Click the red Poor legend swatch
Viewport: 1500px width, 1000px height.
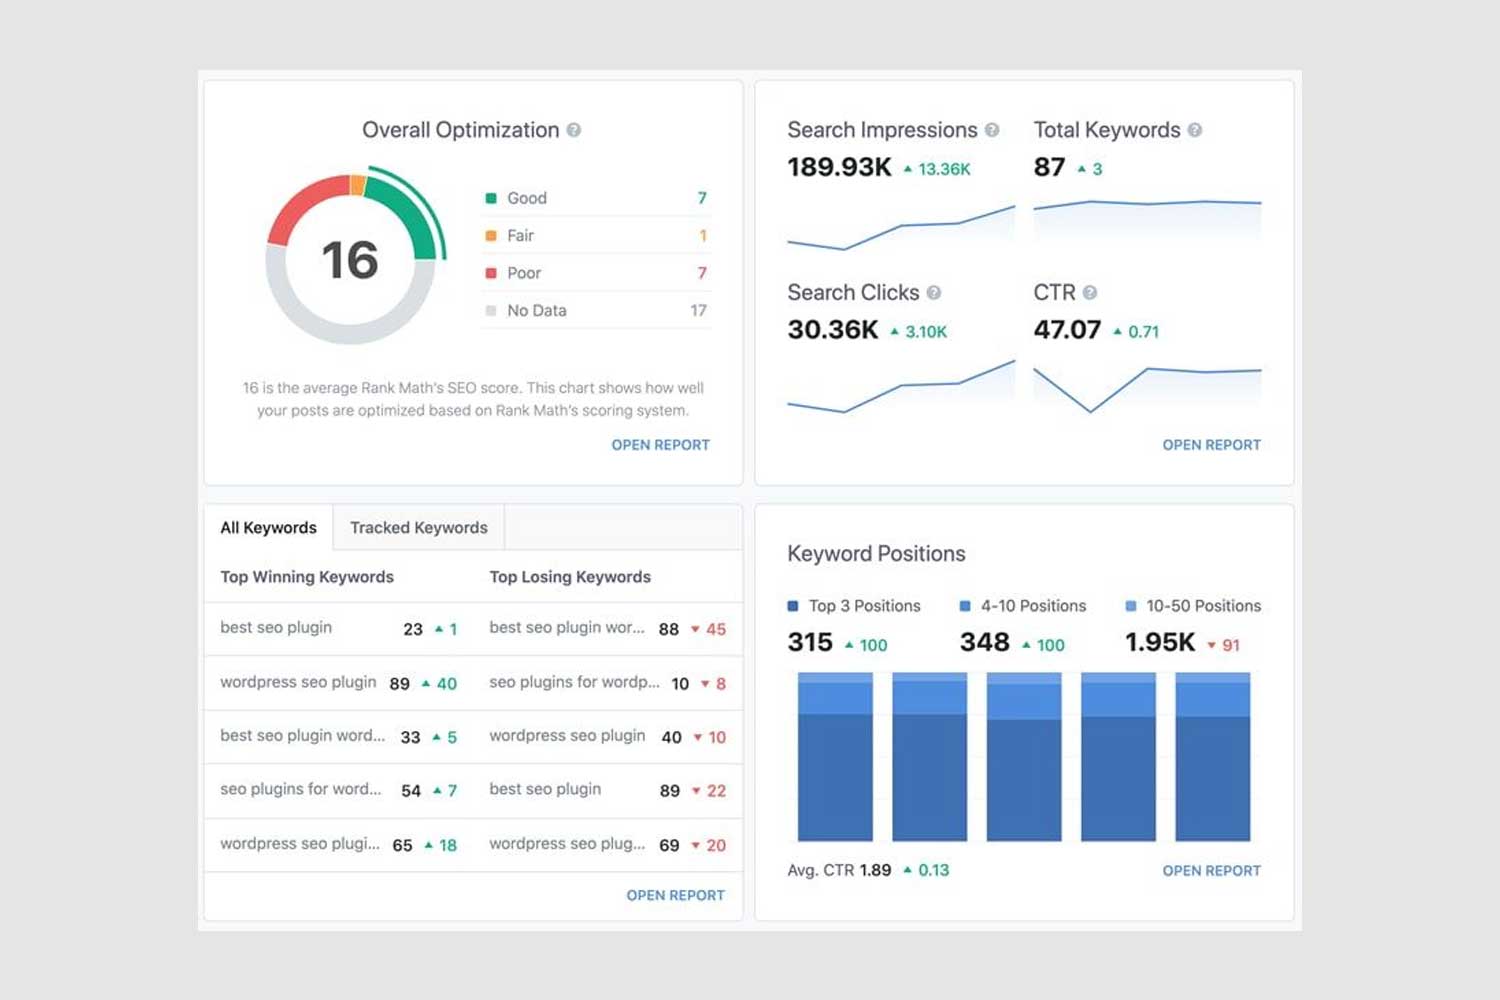click(x=491, y=273)
